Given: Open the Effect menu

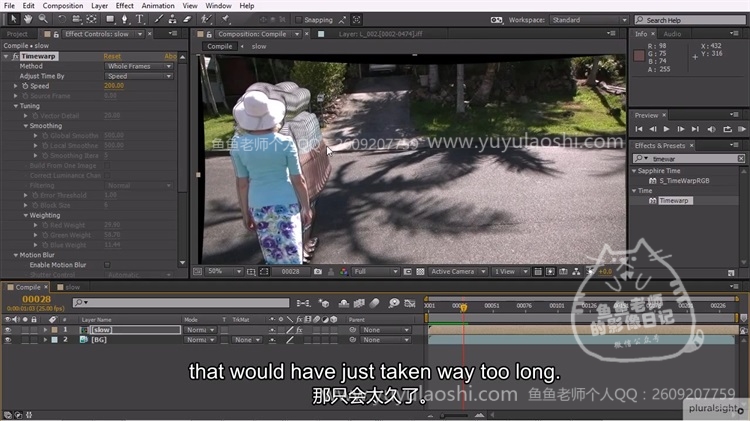Looking at the screenshot, I should [124, 6].
